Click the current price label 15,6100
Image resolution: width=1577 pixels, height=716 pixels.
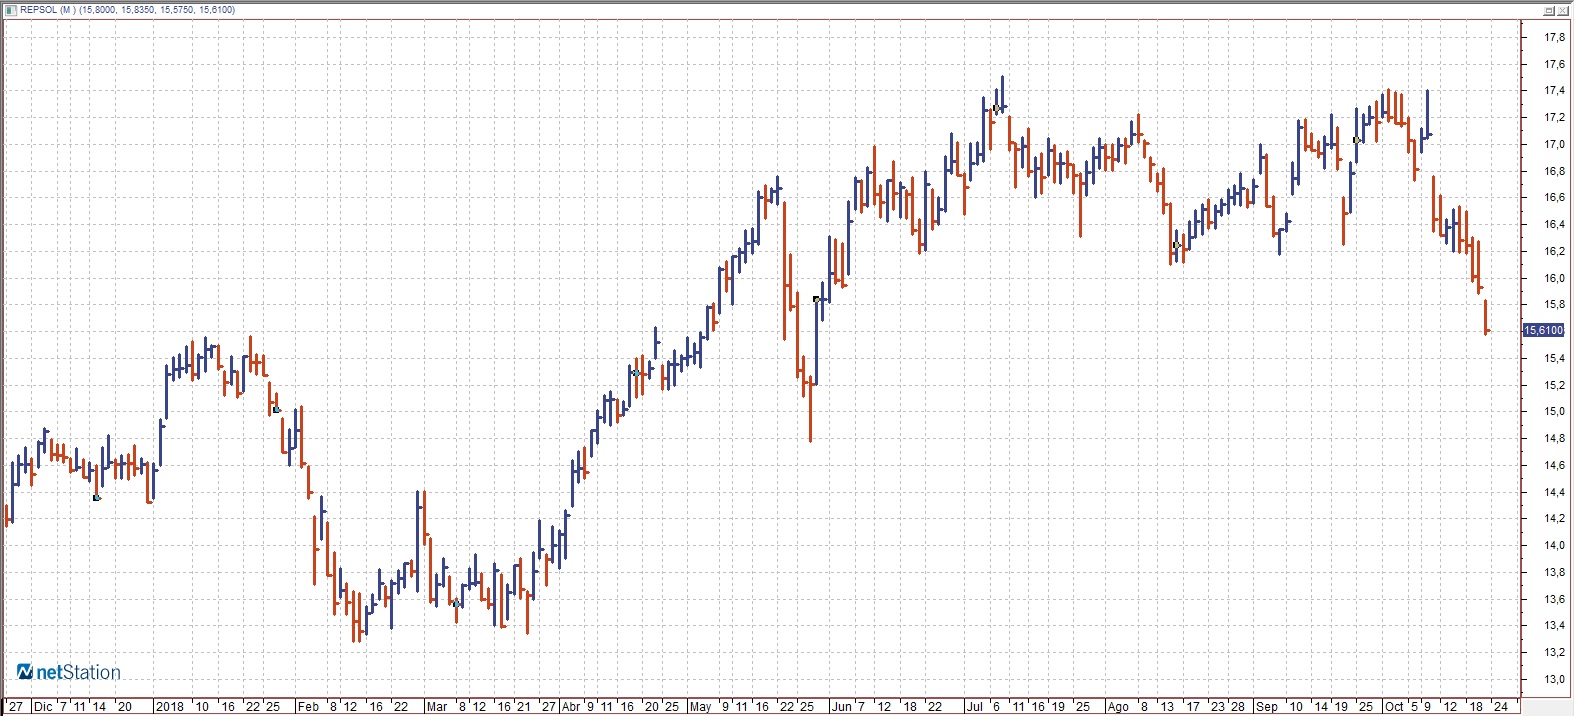coord(1543,330)
